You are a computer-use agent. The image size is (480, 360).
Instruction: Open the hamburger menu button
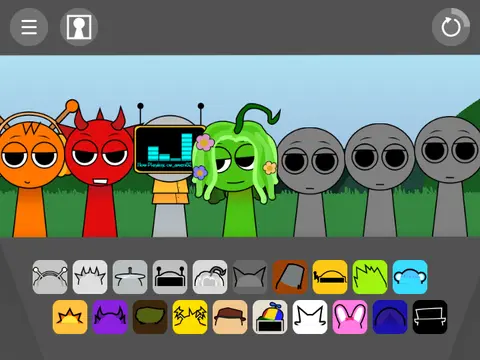tap(29, 27)
